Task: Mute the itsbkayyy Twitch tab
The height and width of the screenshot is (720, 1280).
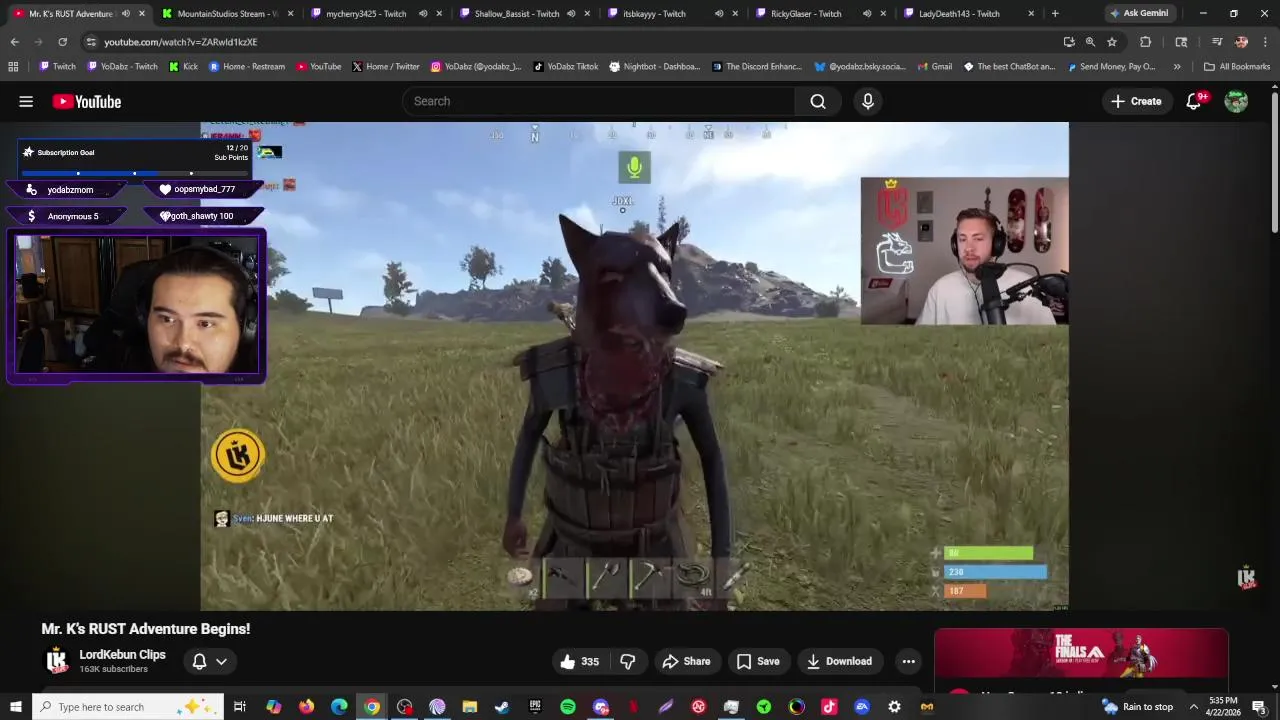Action: [x=719, y=14]
